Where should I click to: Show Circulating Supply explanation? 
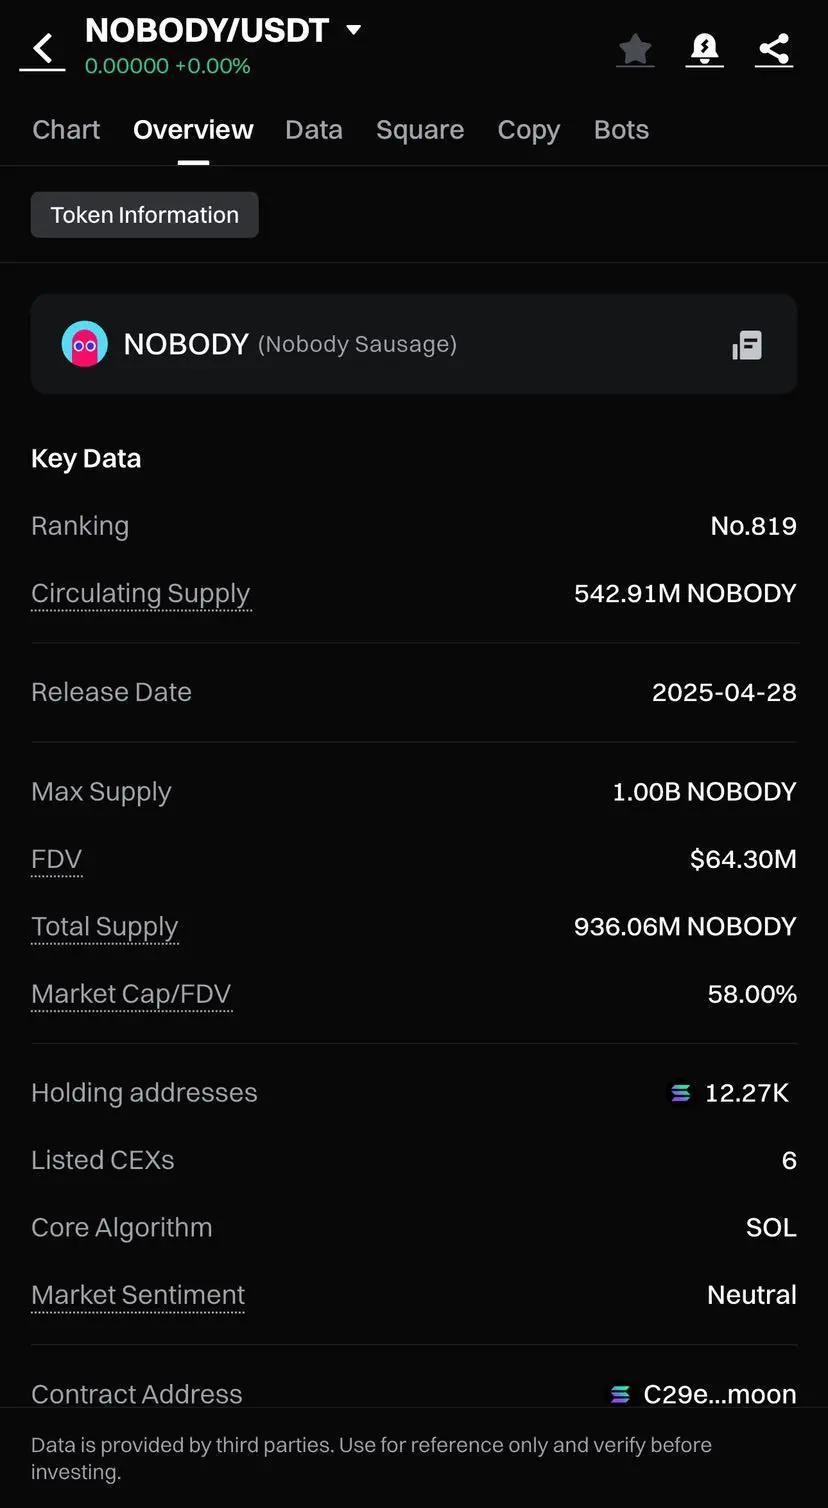coord(141,594)
